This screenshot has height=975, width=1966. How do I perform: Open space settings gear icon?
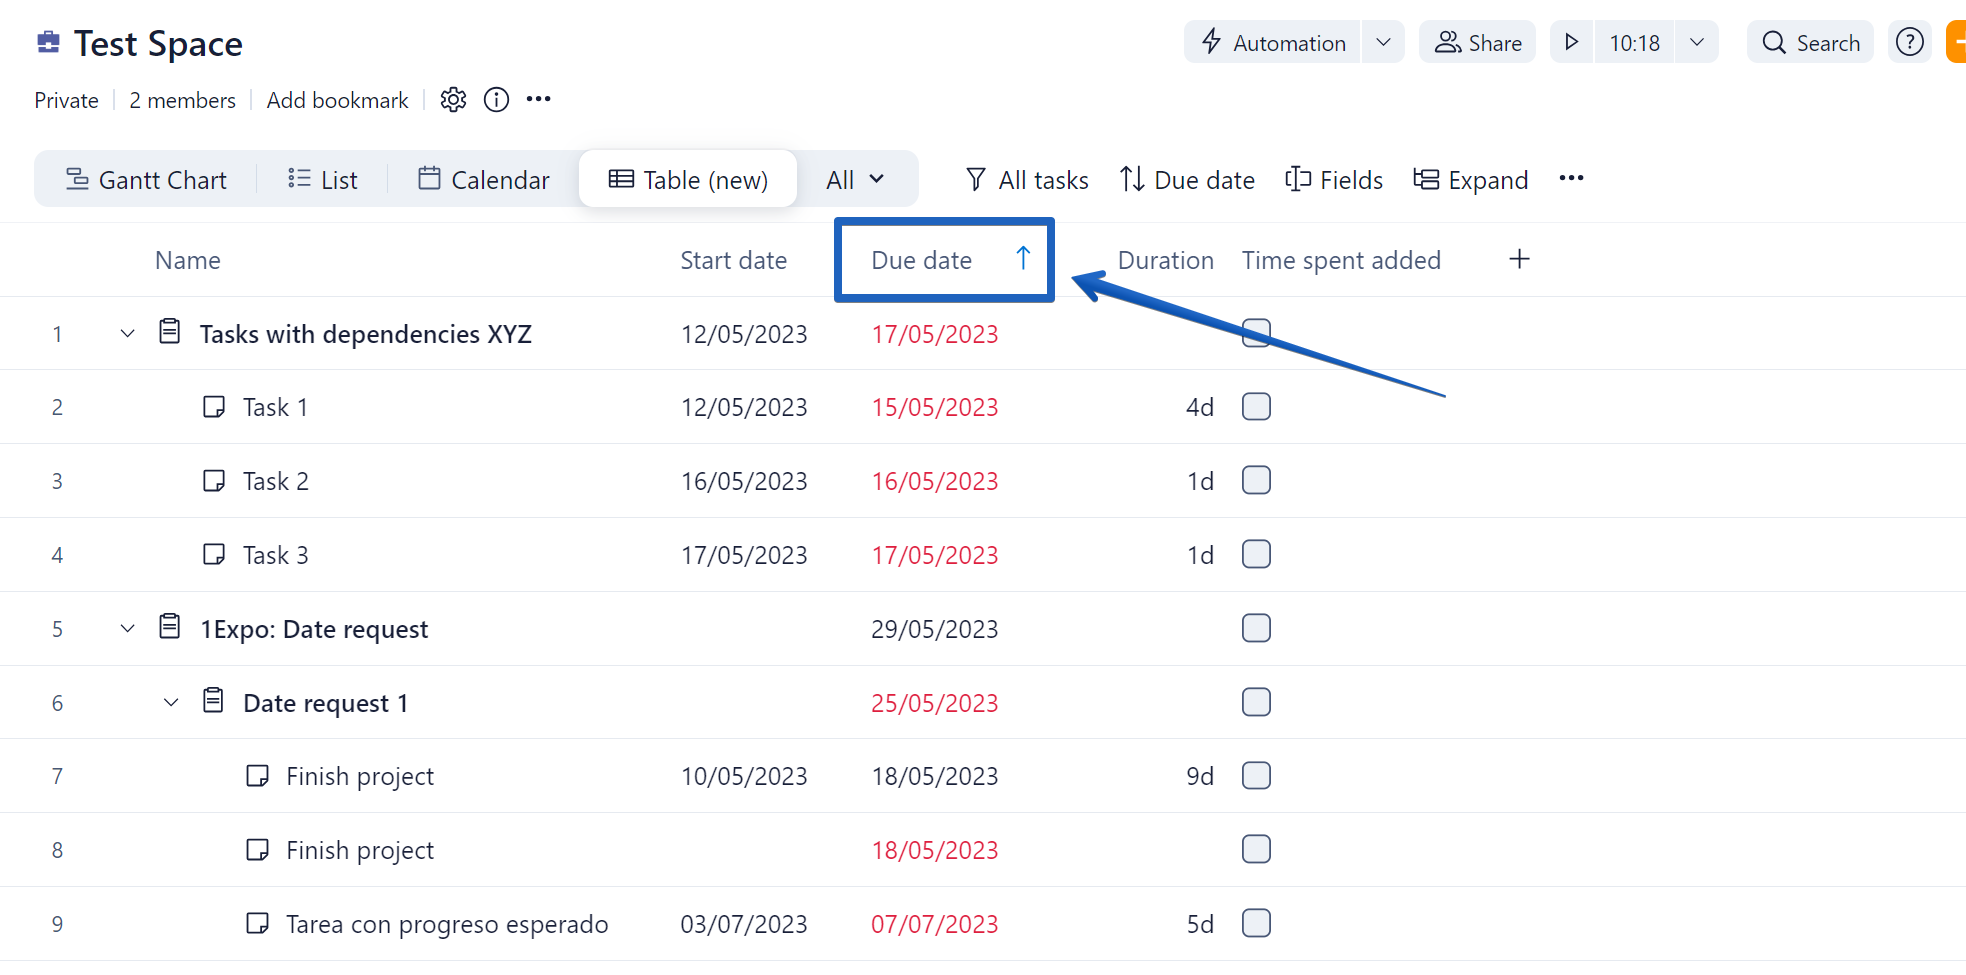click(x=453, y=100)
